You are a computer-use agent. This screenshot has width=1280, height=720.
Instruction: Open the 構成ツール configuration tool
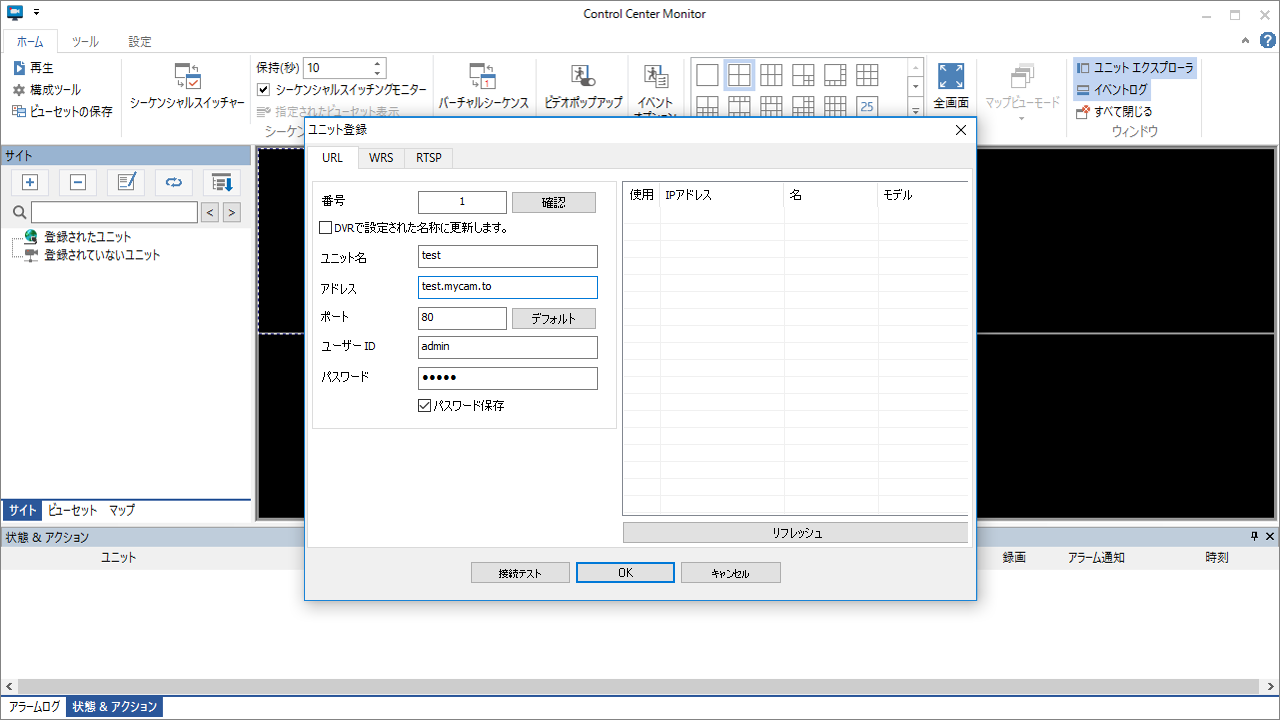coord(47,90)
